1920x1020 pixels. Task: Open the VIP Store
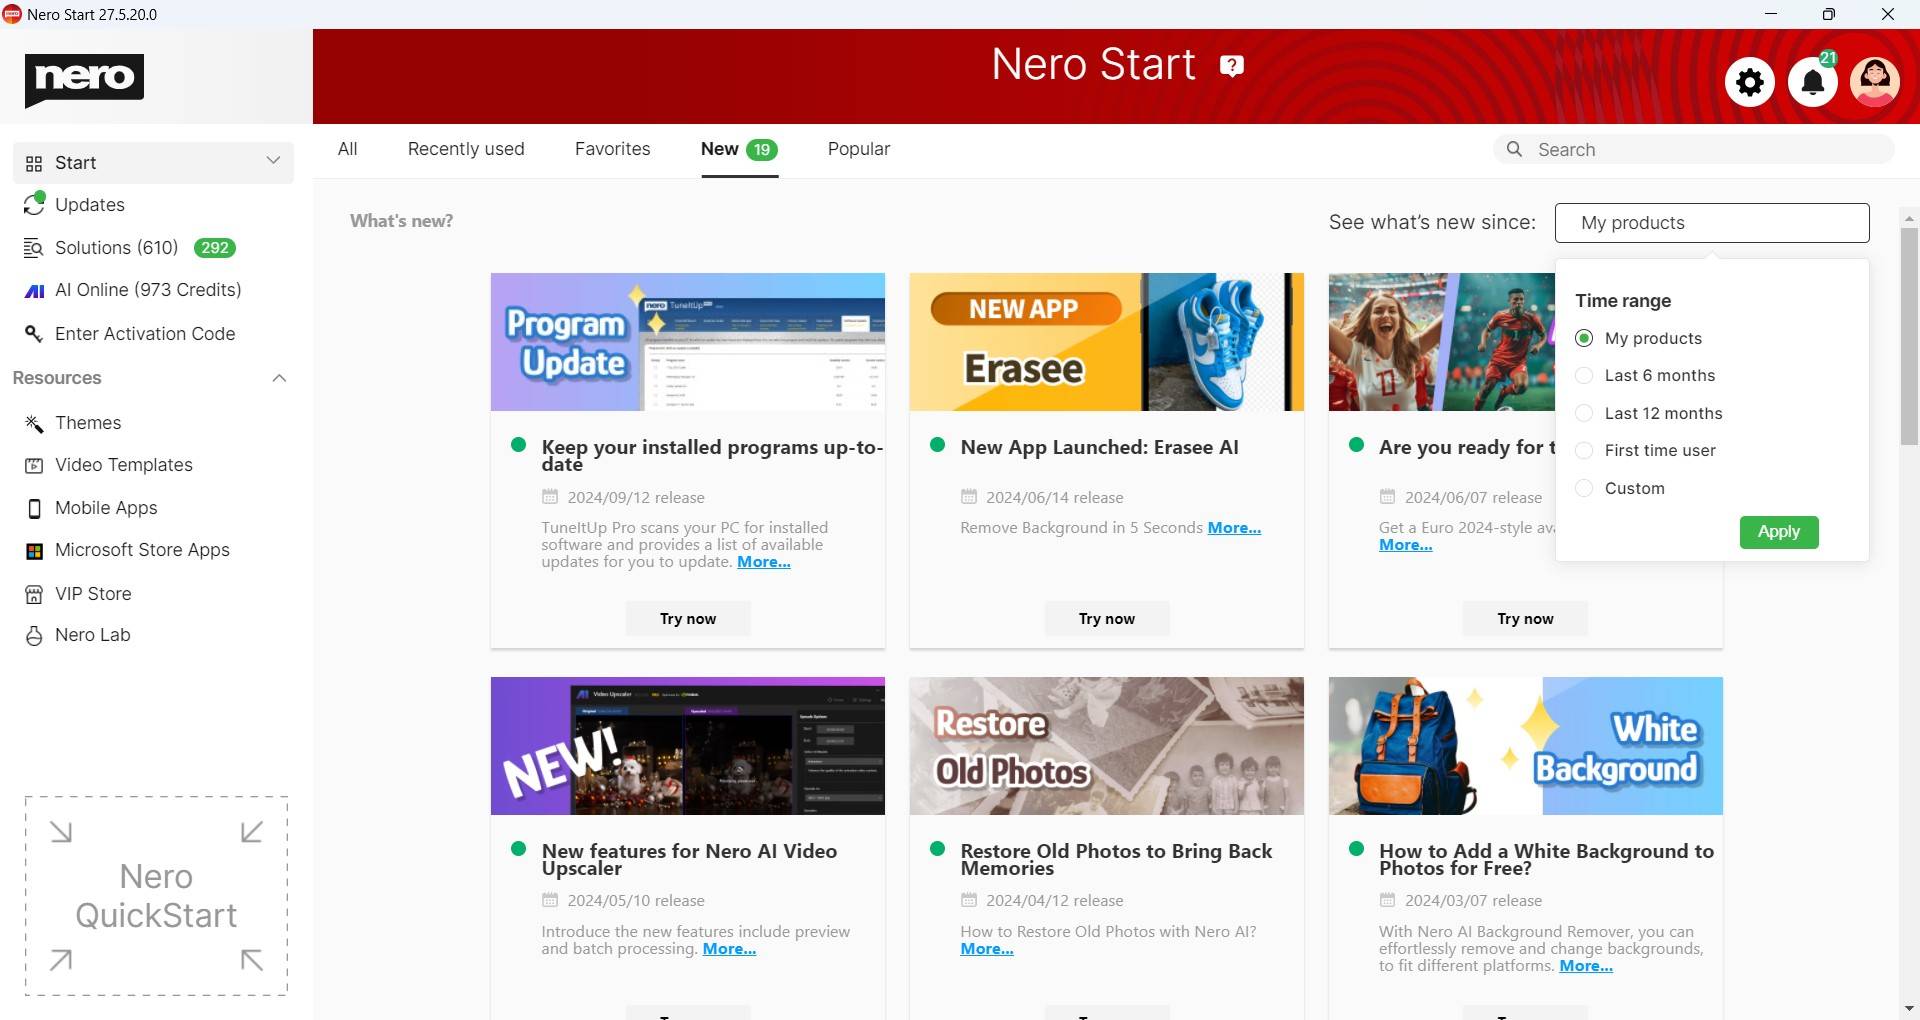(93, 593)
